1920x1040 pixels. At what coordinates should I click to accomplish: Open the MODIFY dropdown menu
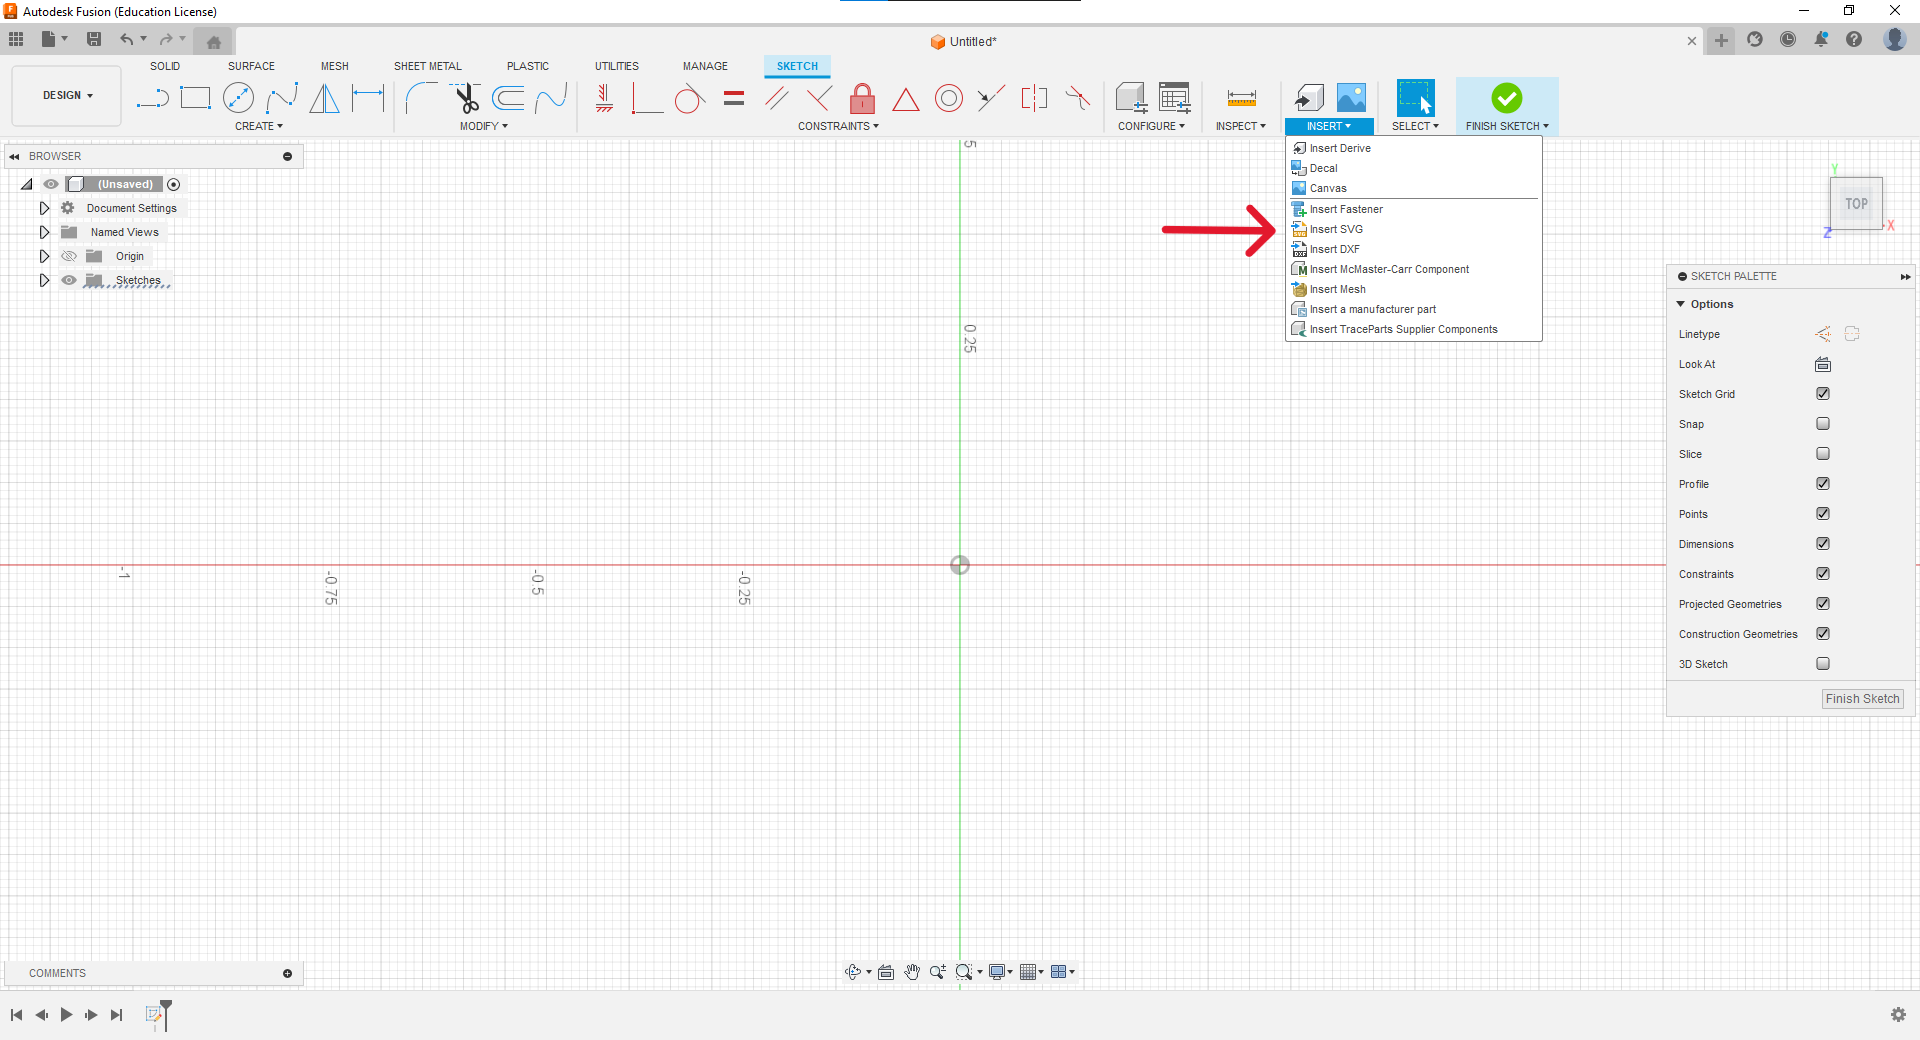pyautogui.click(x=484, y=126)
